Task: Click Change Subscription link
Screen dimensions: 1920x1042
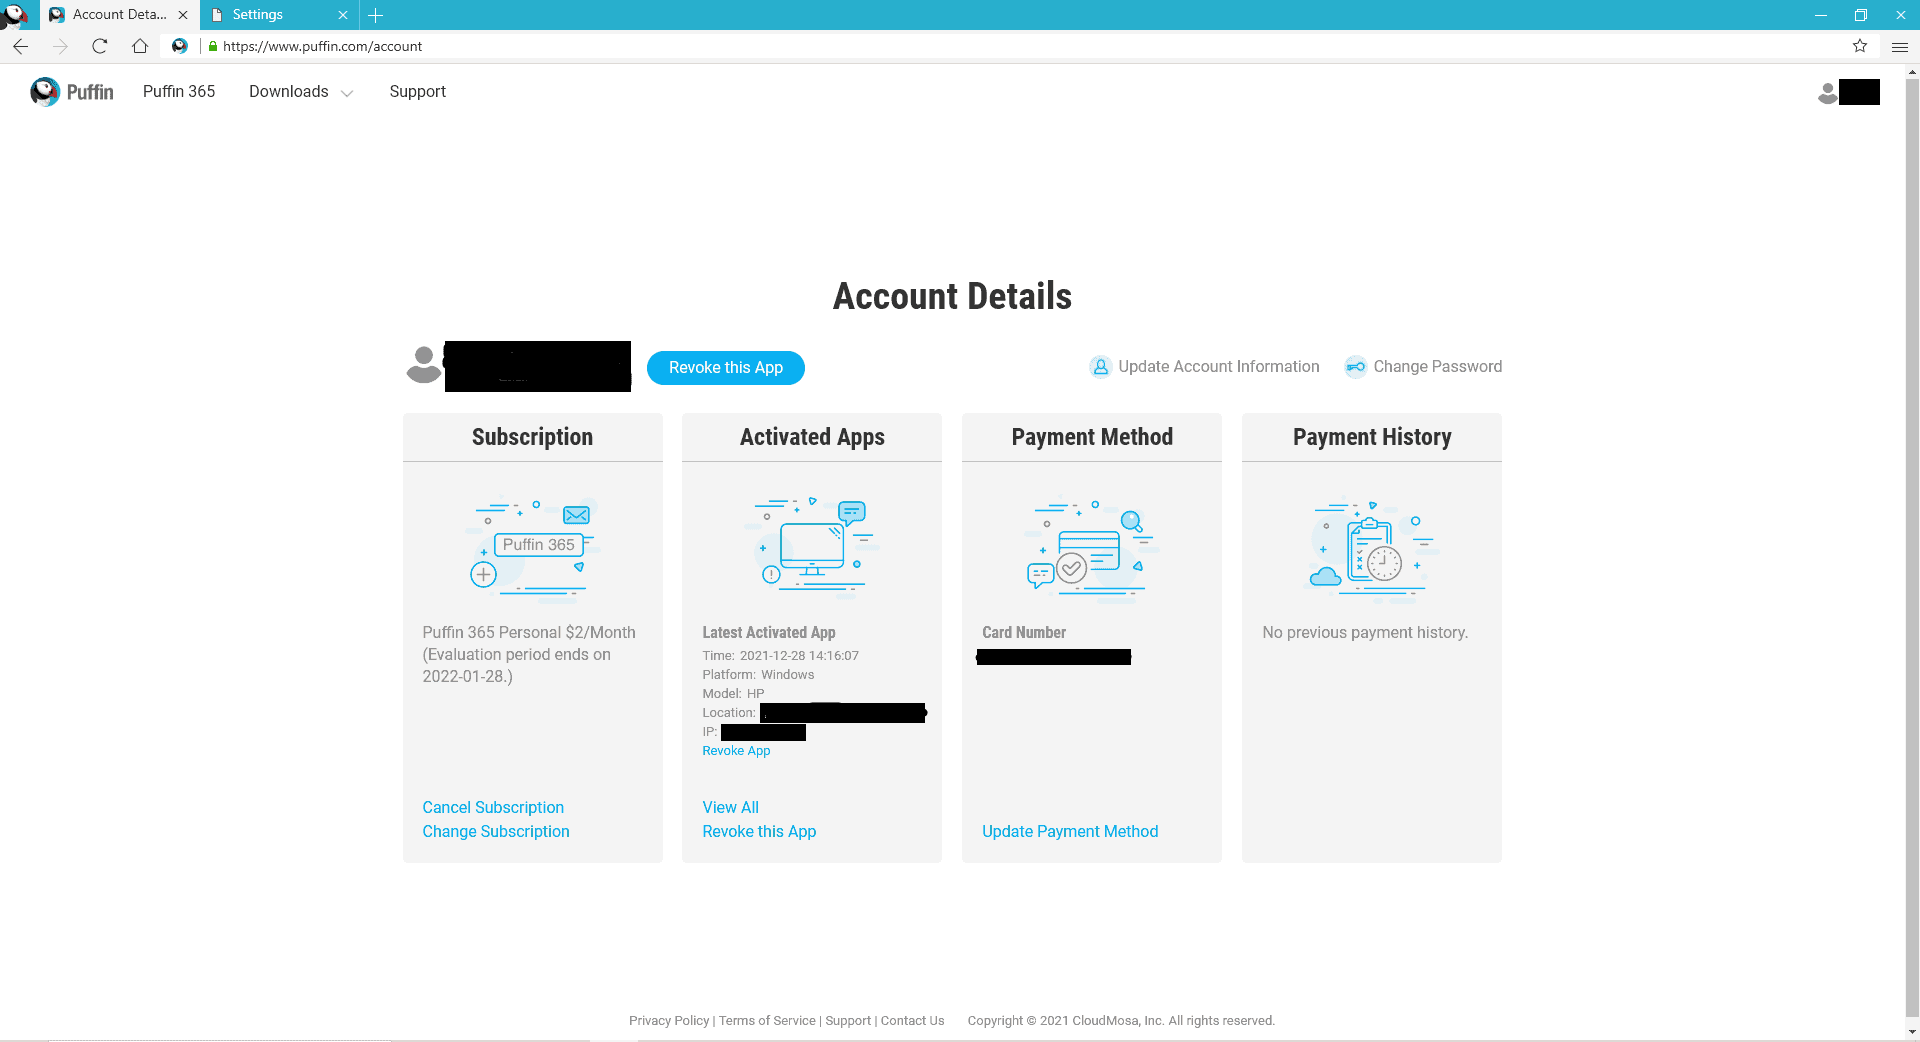Action: tap(496, 831)
